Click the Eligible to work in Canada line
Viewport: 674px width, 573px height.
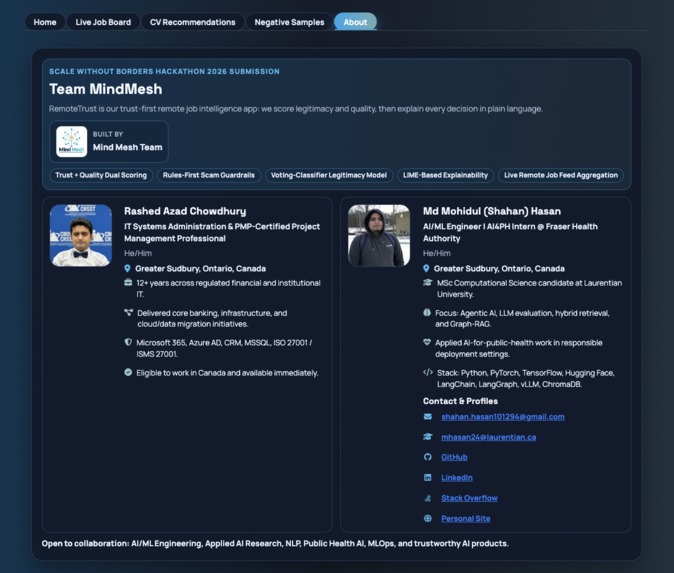pyautogui.click(x=227, y=373)
